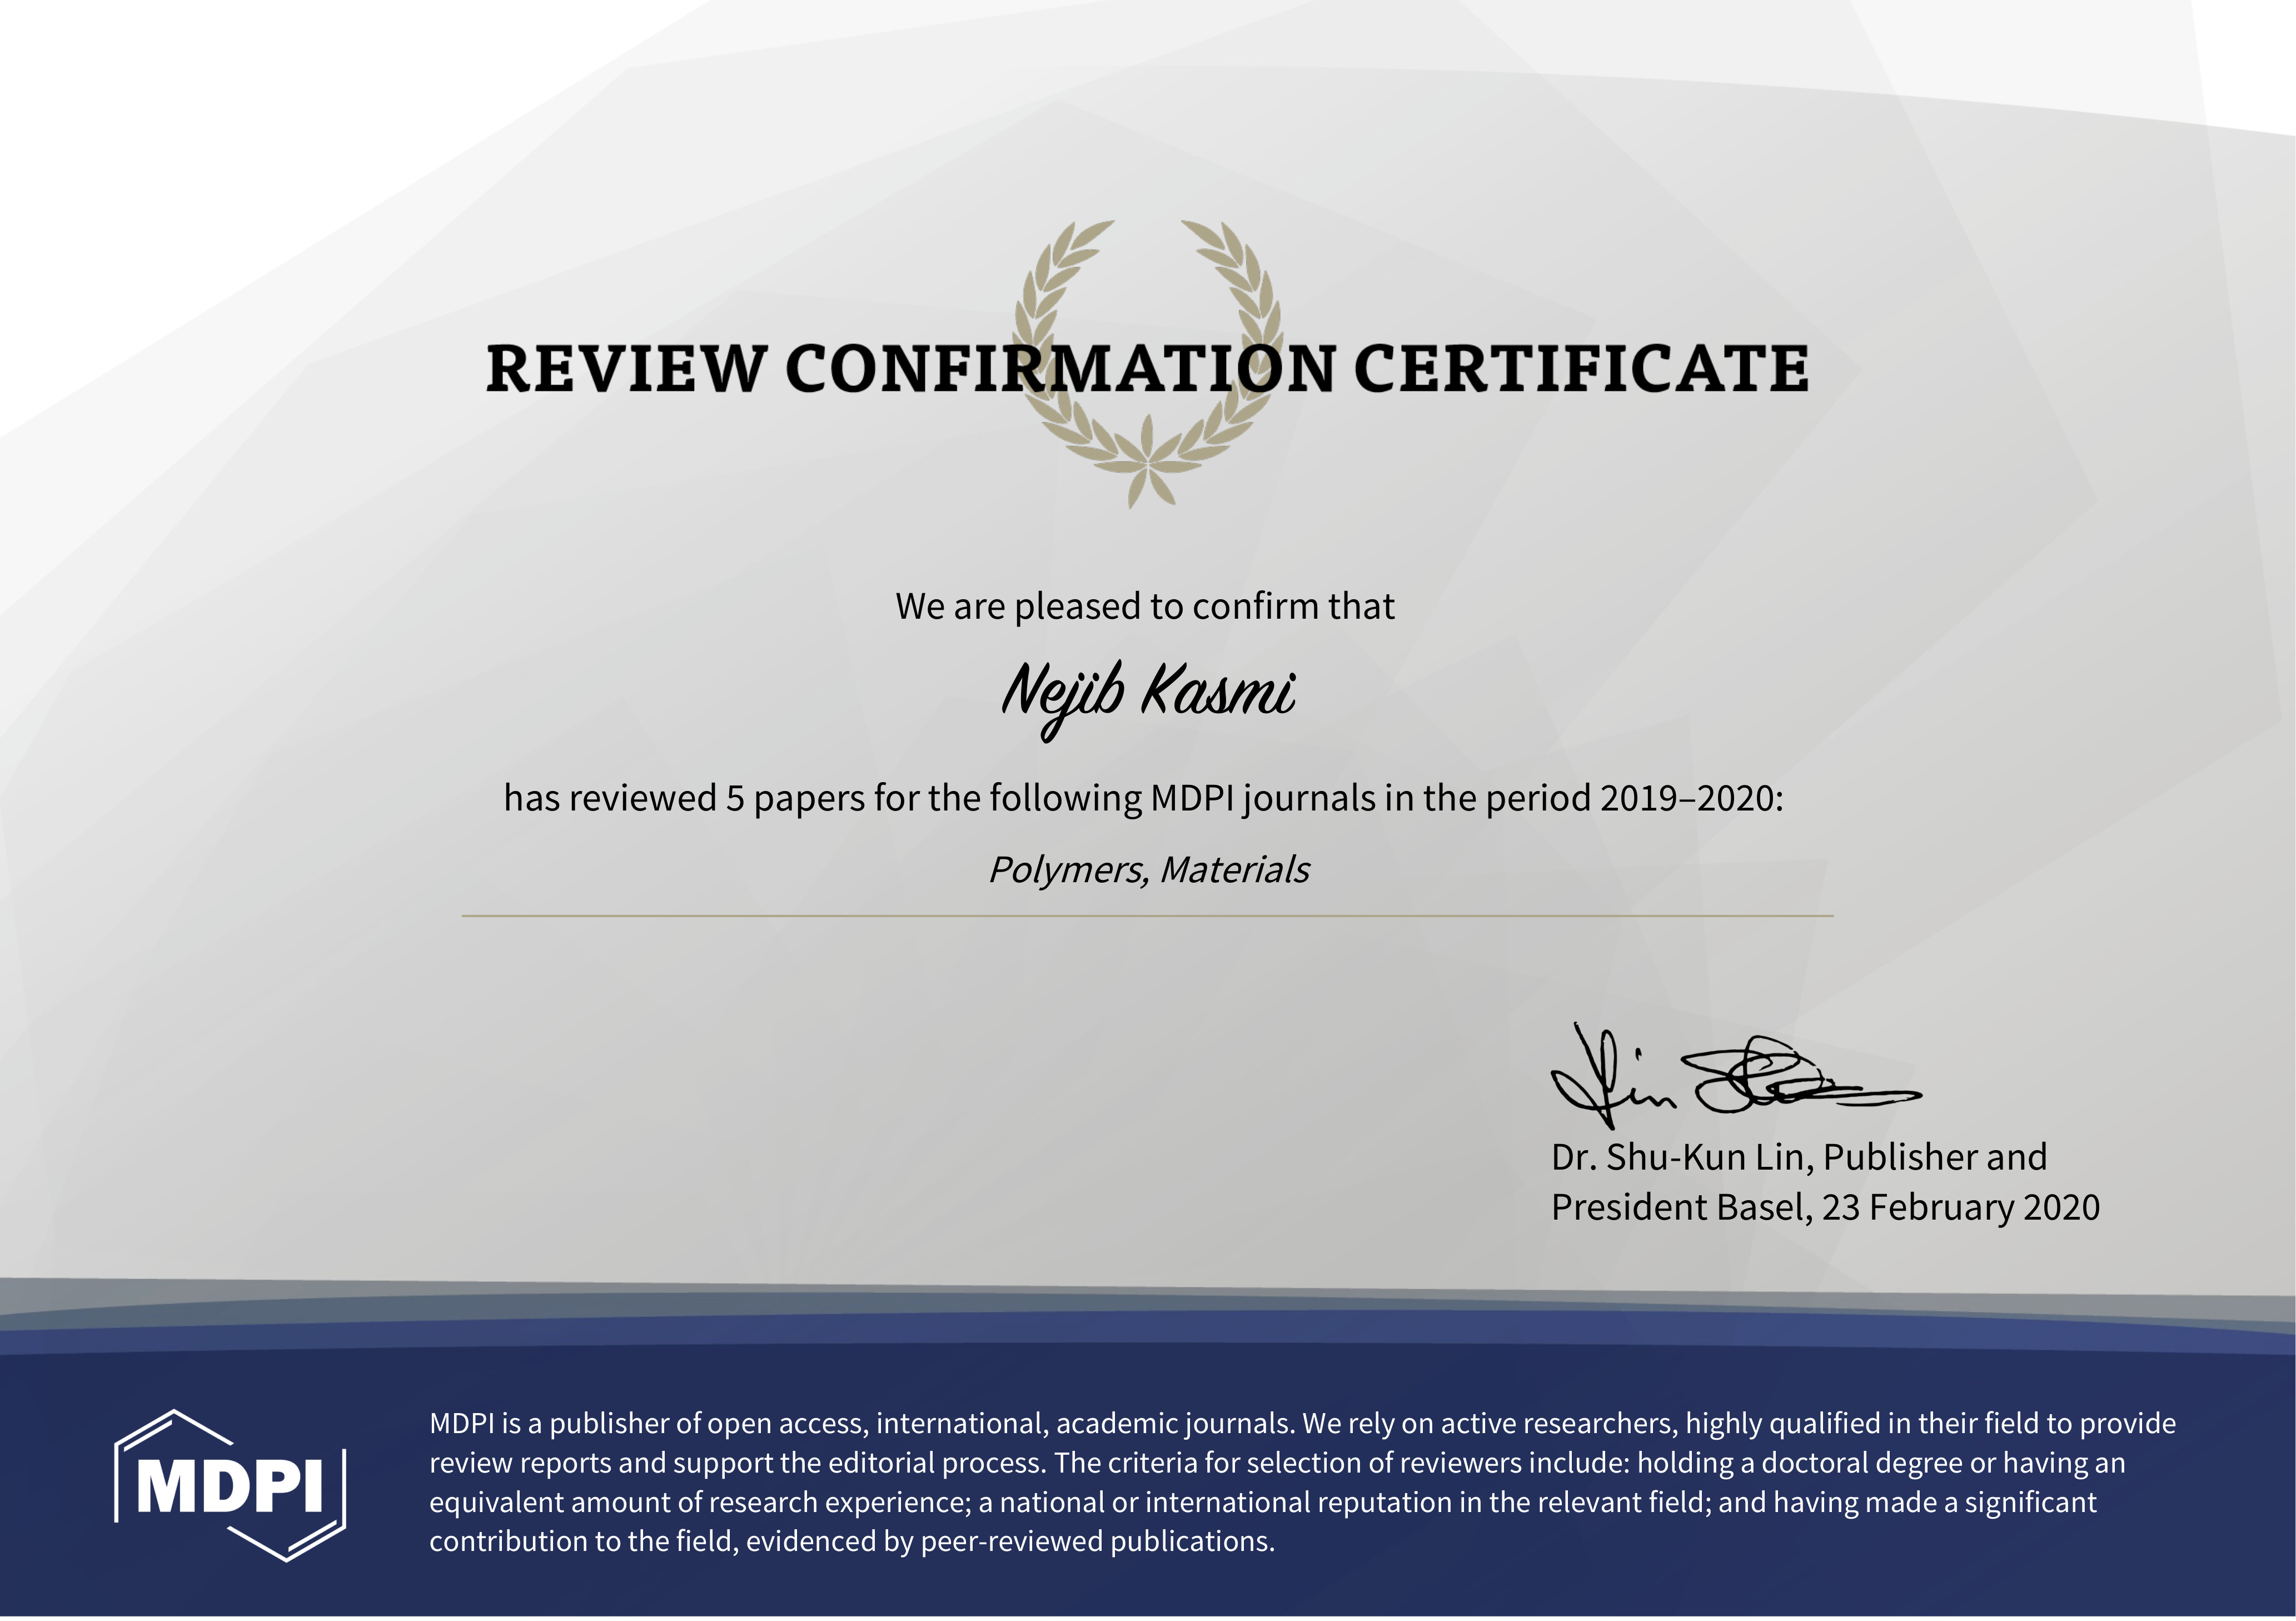This screenshot has width=2296, height=1621.
Task: Click the 'has reviewed 5 papers' sentence
Action: [1143, 798]
